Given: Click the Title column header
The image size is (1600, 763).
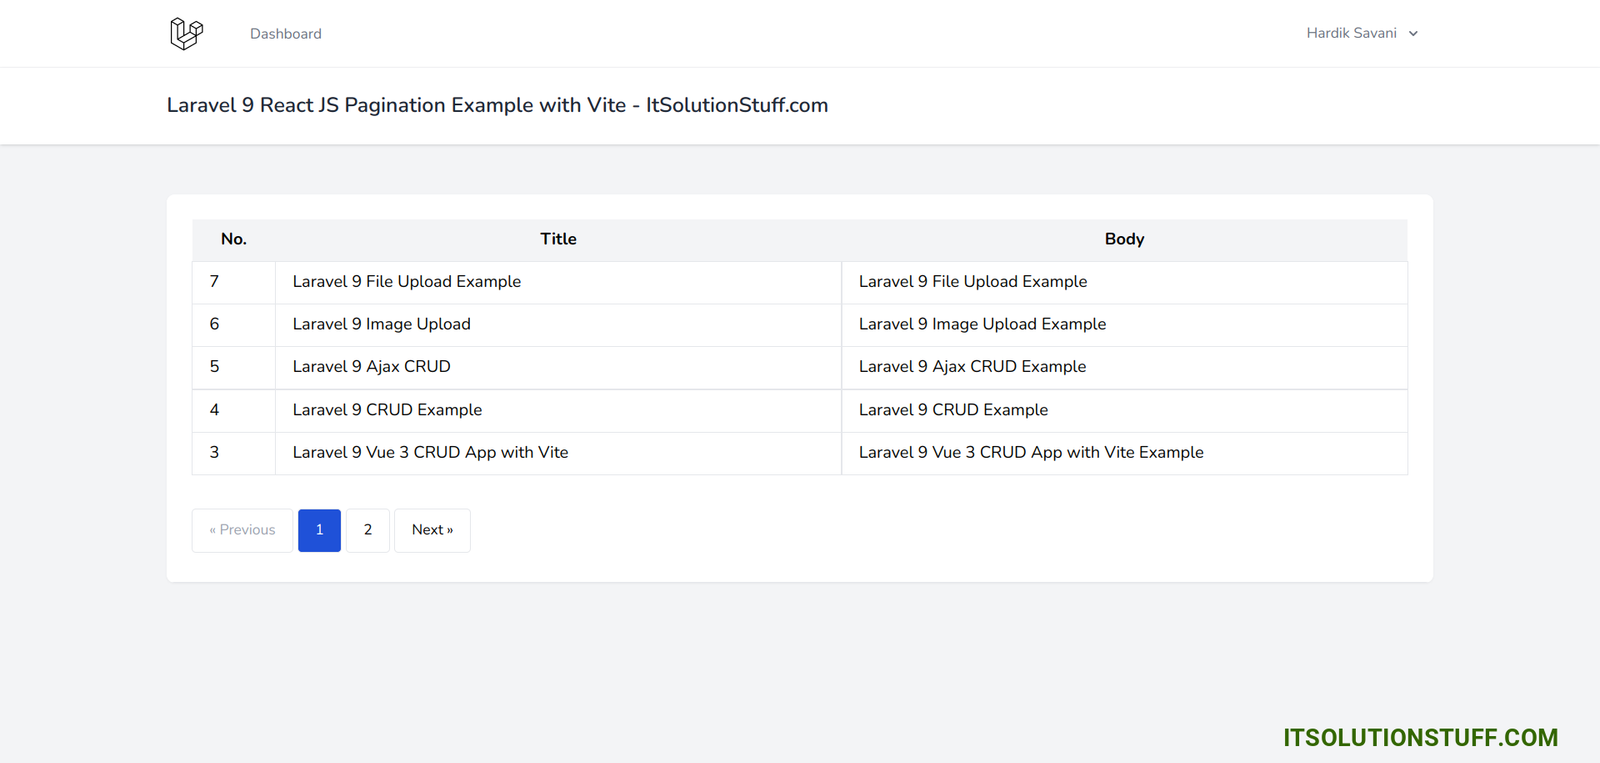Looking at the screenshot, I should [x=558, y=239].
